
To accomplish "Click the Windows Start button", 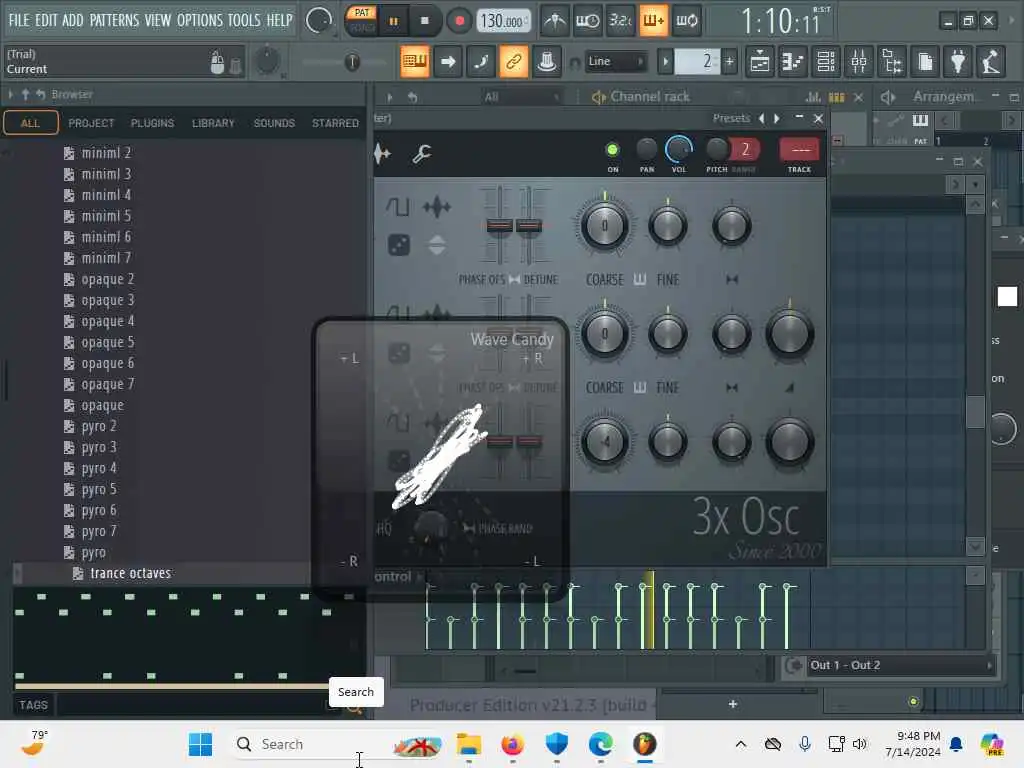I will pos(200,744).
